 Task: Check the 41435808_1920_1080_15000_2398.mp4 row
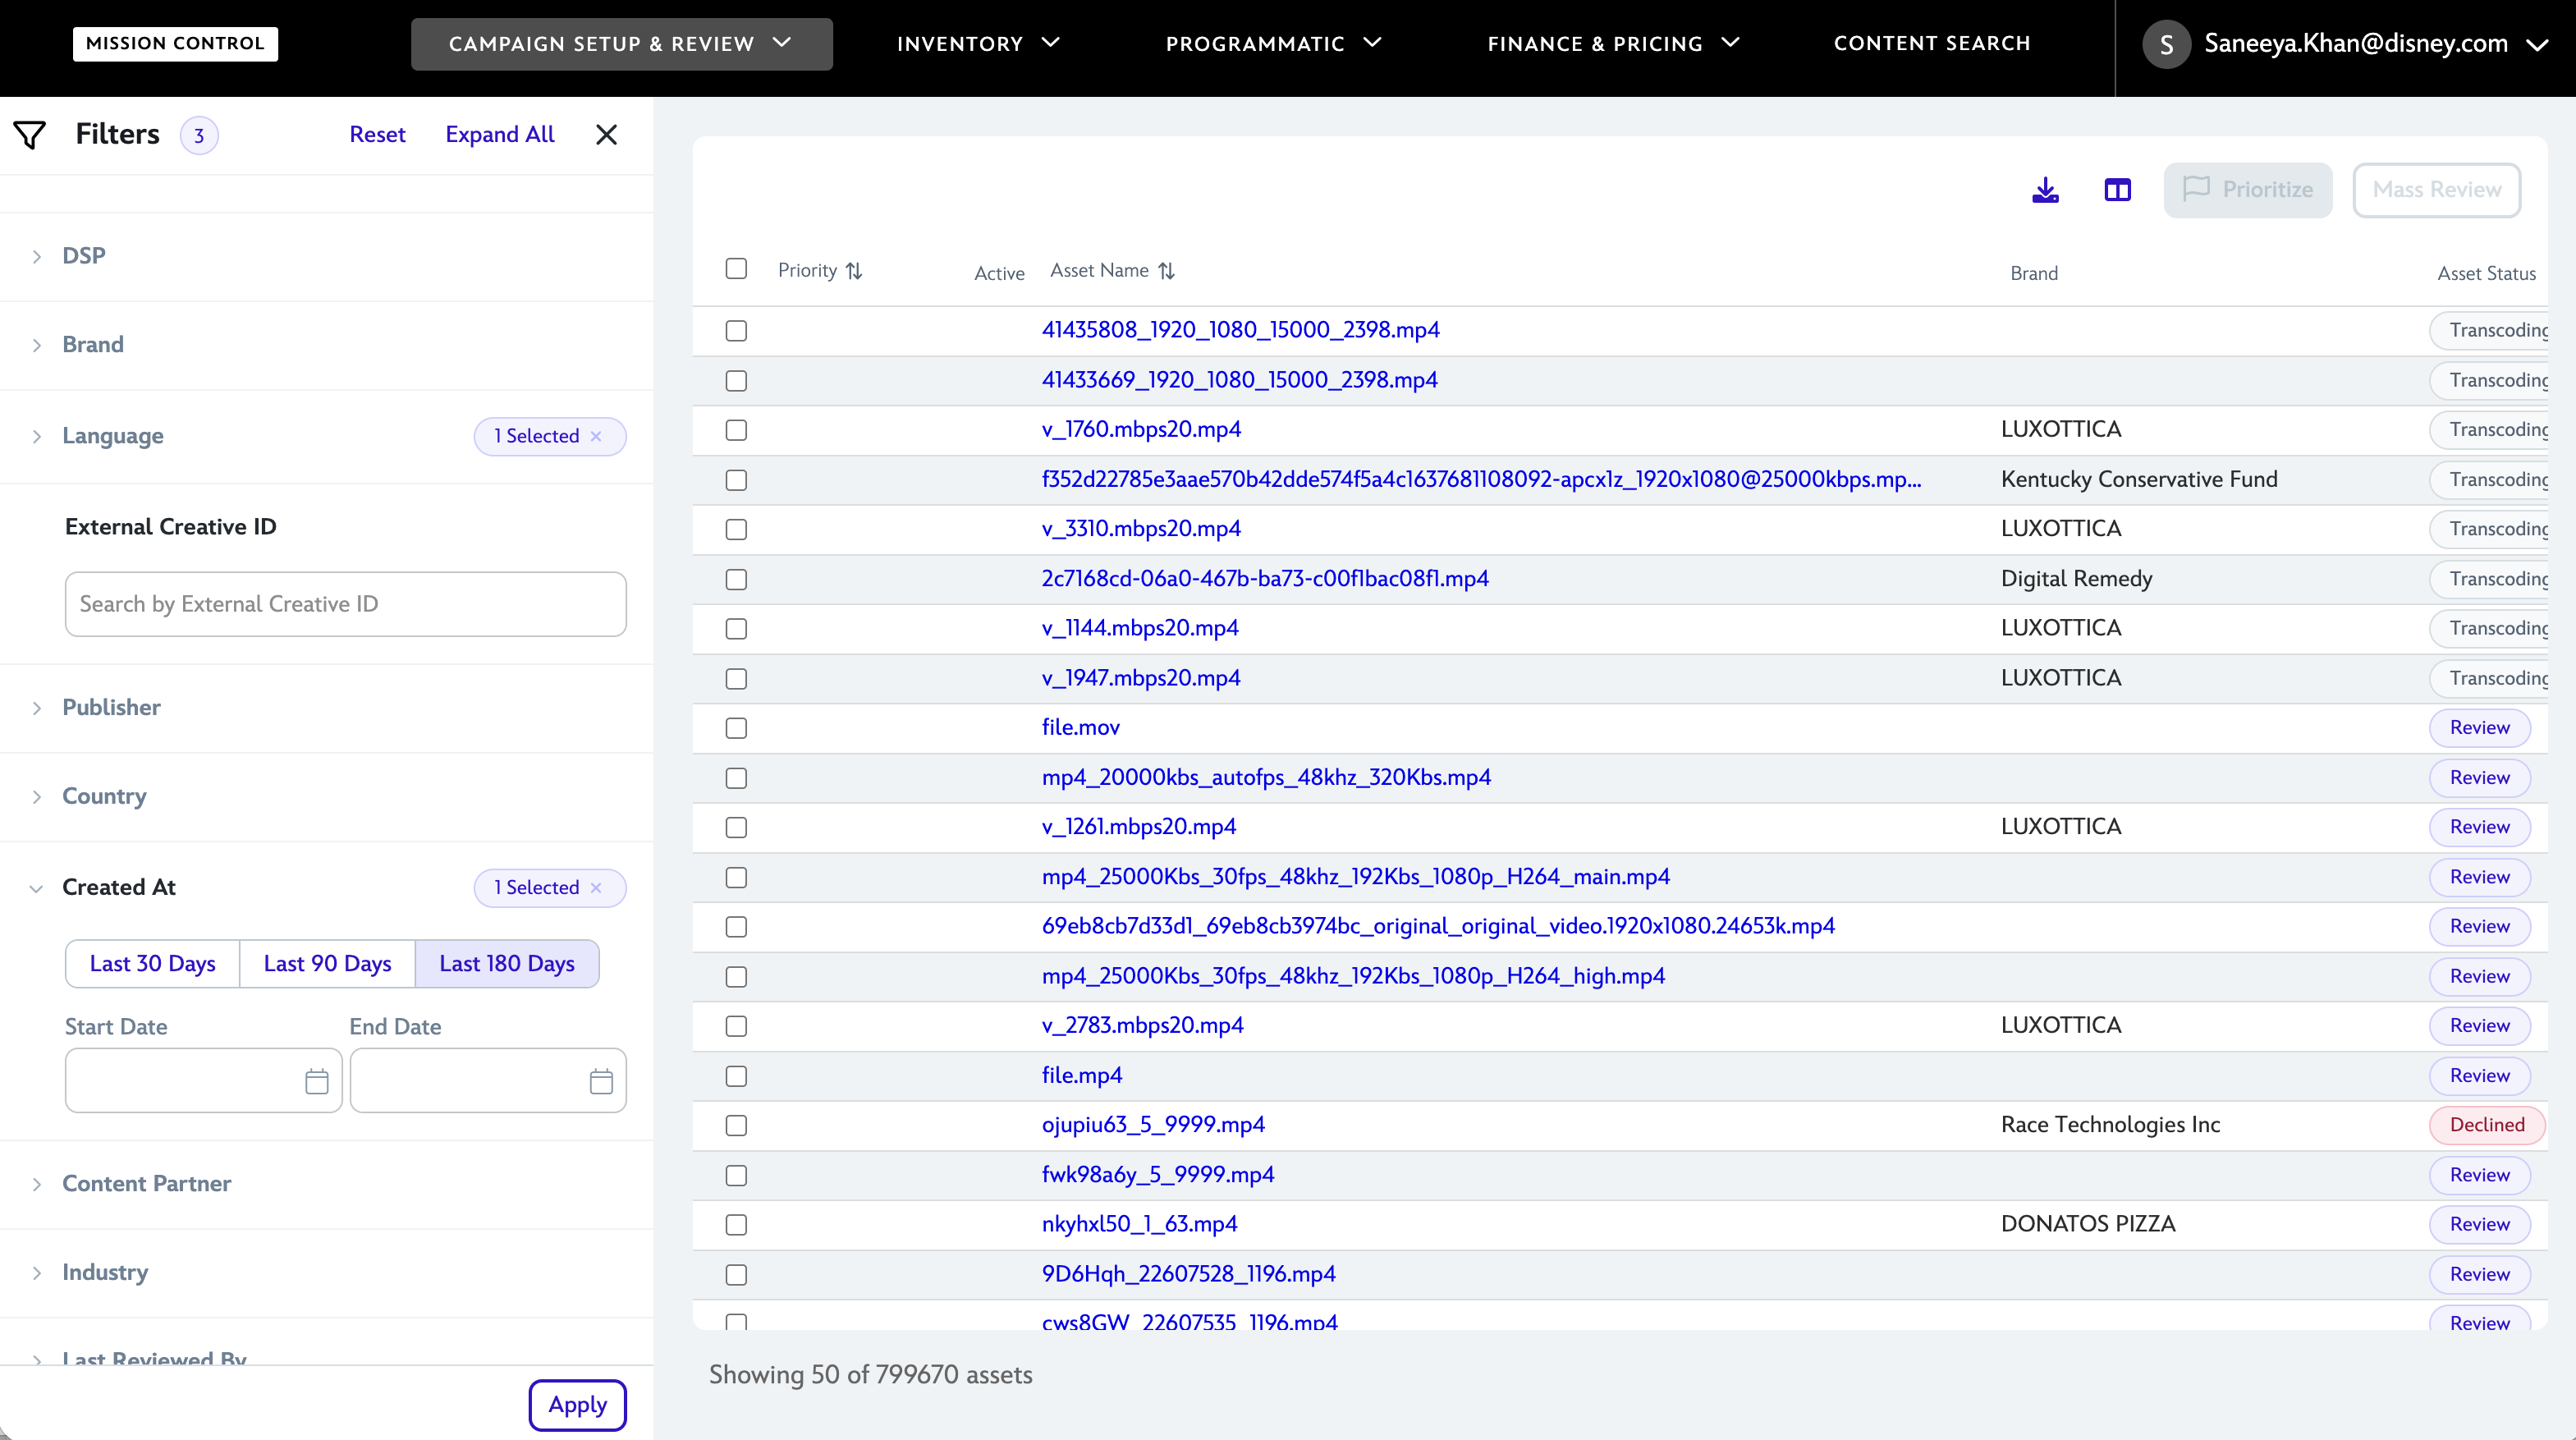(736, 331)
